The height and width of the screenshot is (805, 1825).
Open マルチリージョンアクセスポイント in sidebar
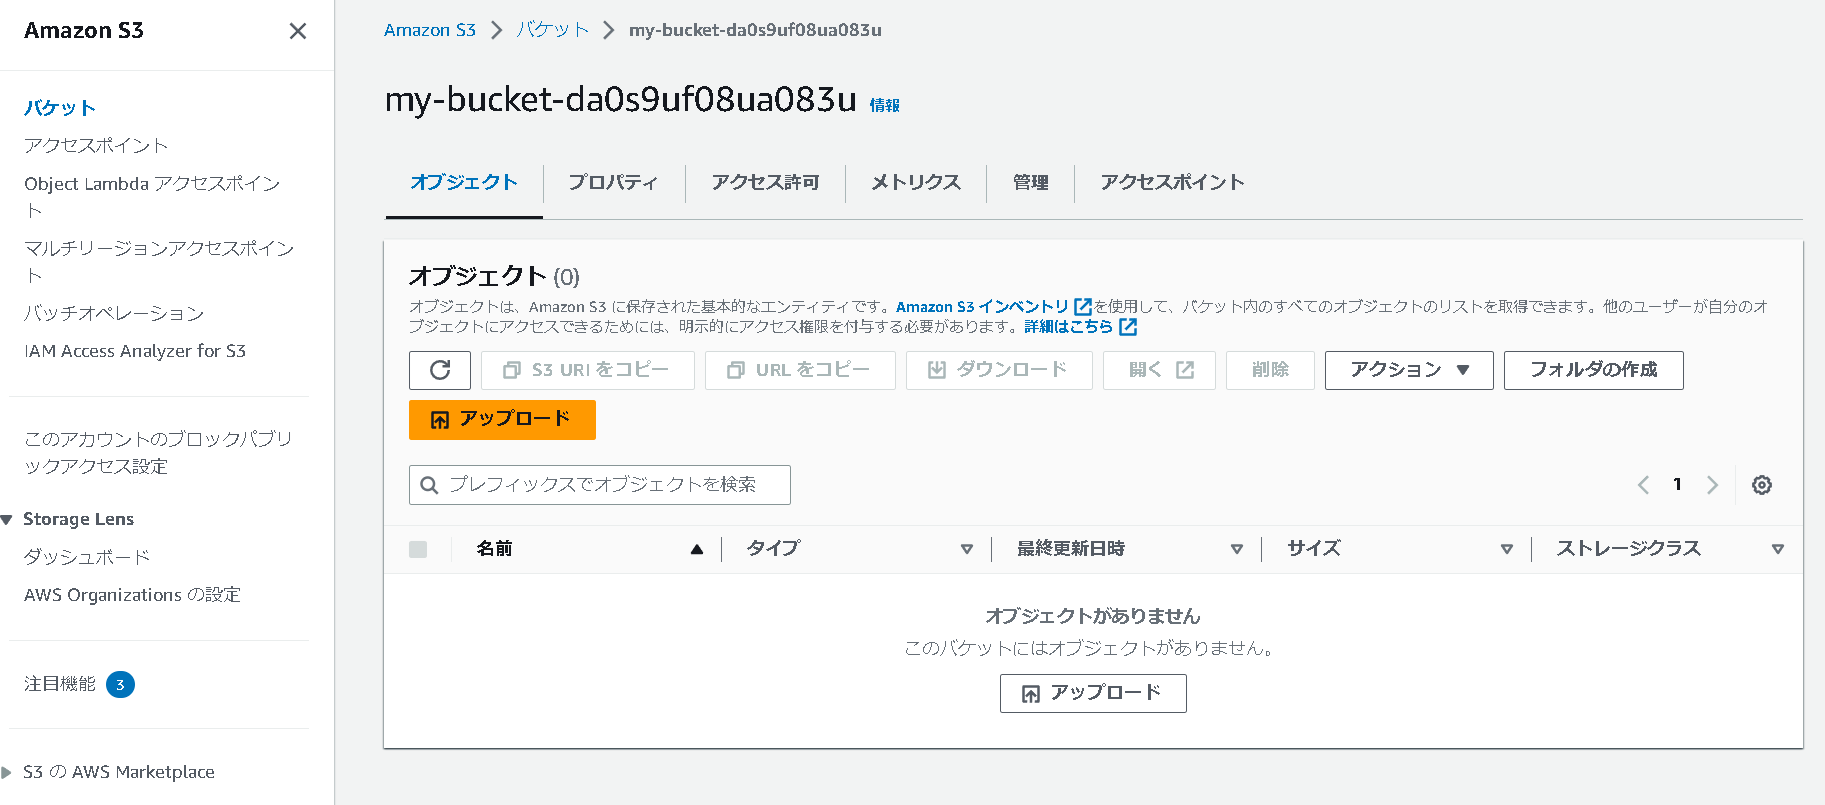click(x=159, y=261)
